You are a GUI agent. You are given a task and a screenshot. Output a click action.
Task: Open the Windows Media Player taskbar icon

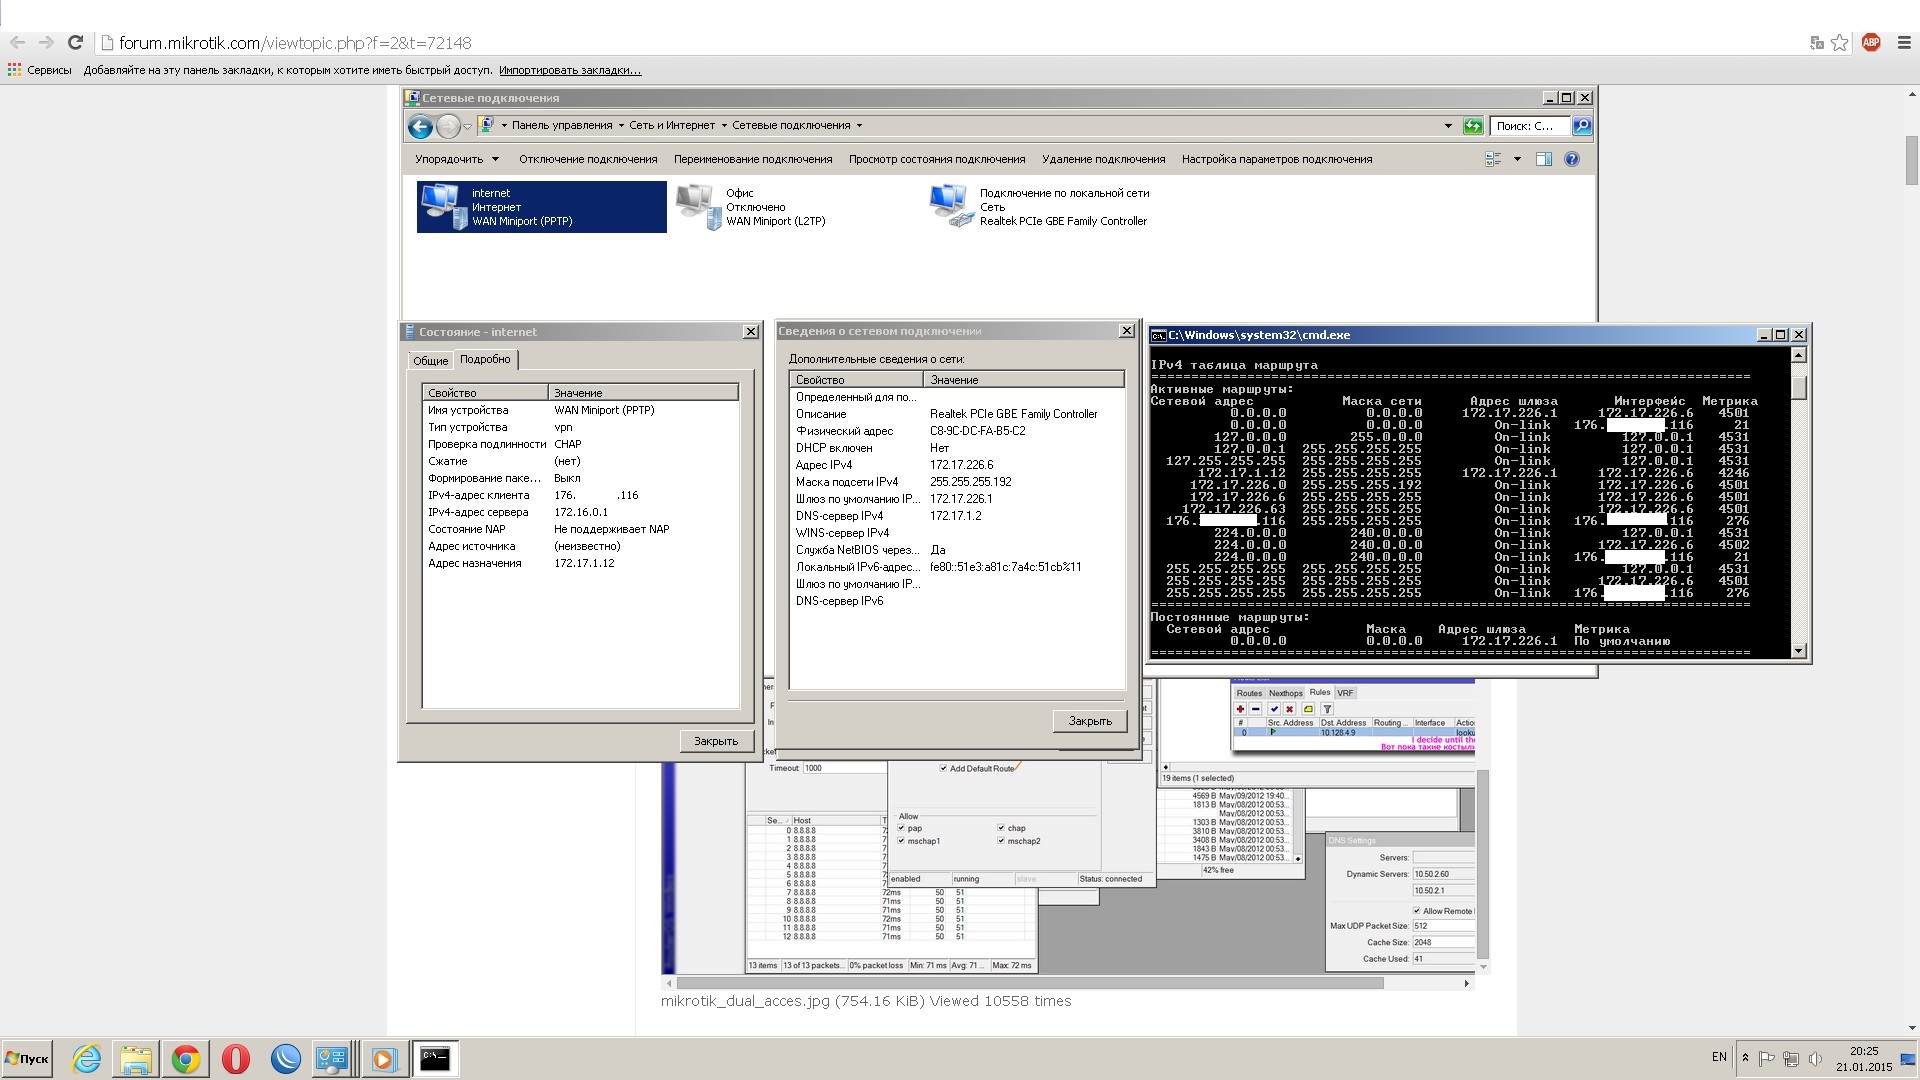(x=384, y=1058)
